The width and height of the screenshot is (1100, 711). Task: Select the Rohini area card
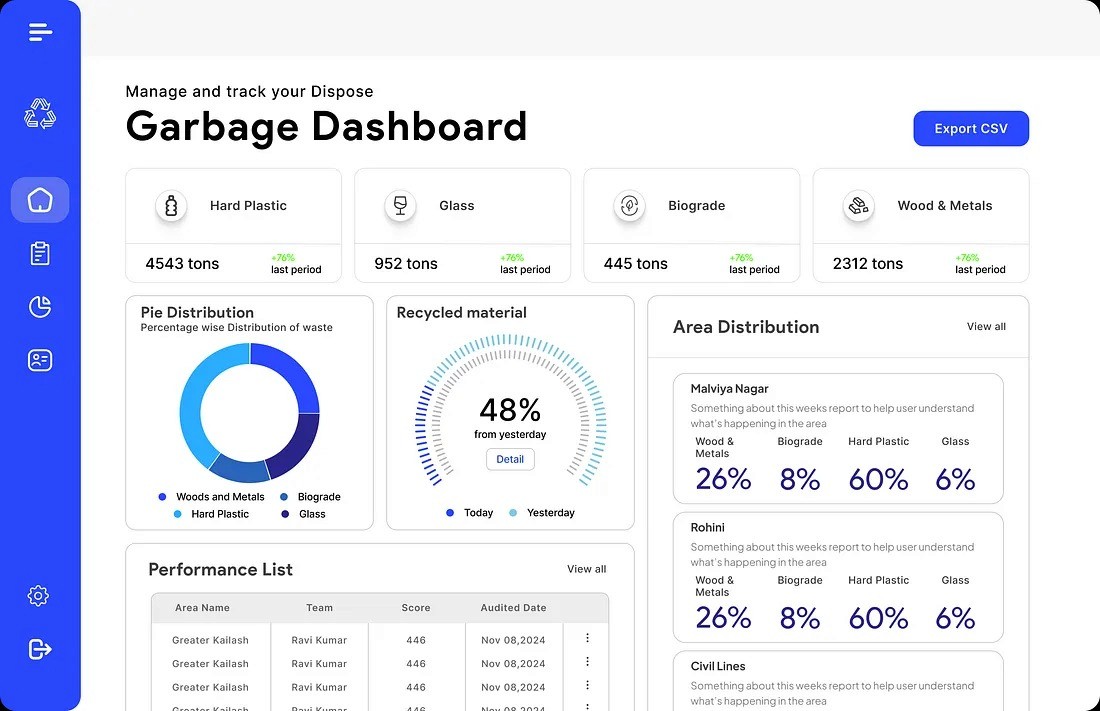838,578
